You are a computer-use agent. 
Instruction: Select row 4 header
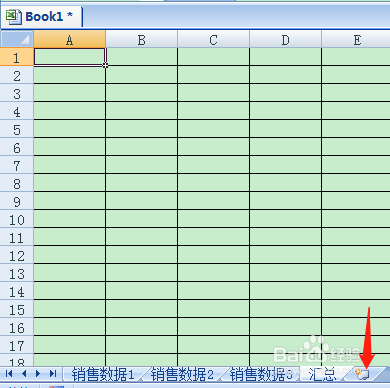[x=17, y=111]
